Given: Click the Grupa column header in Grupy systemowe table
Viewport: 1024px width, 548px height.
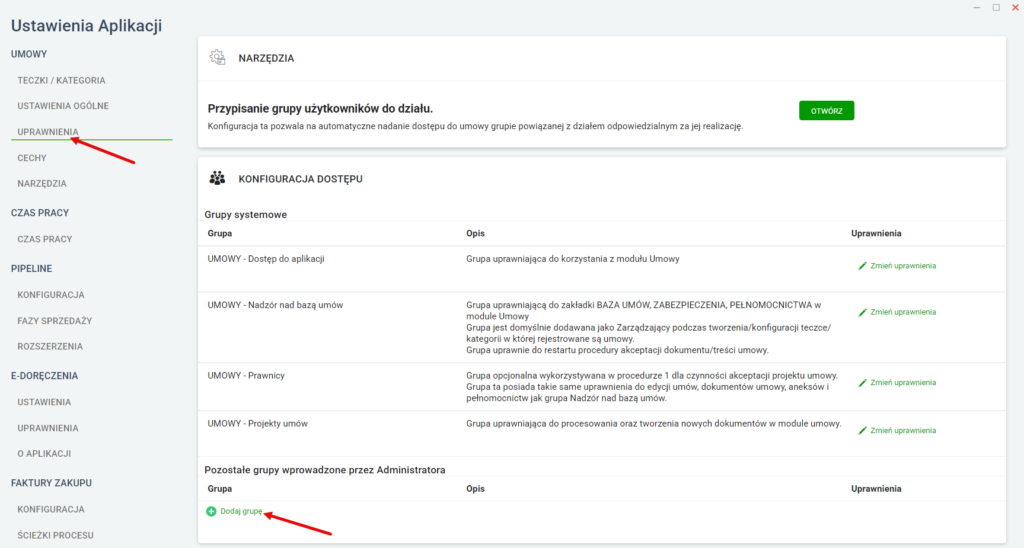Looking at the screenshot, I should 219,233.
